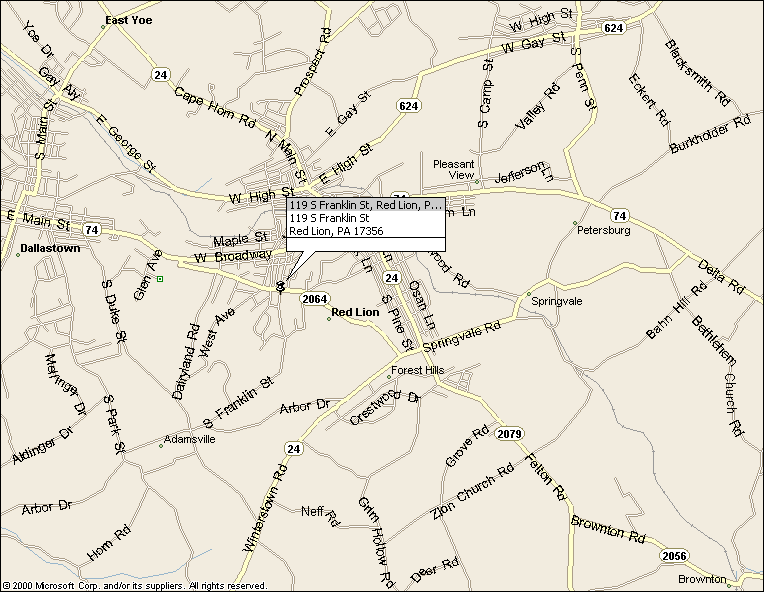The height and width of the screenshot is (592, 764).
Task: Click the W Broadway label
Action: coord(233,256)
